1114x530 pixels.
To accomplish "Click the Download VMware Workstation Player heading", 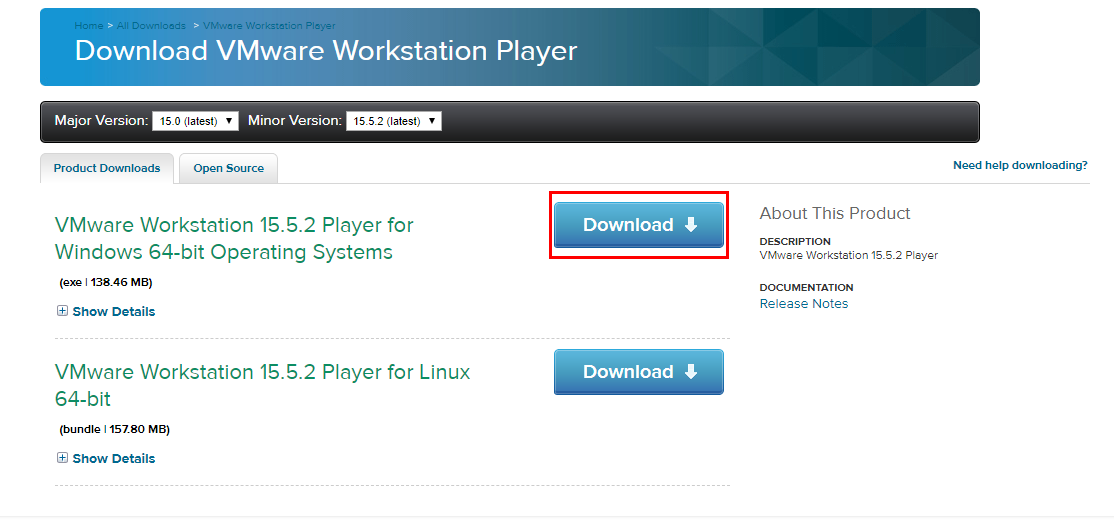I will (x=325, y=51).
